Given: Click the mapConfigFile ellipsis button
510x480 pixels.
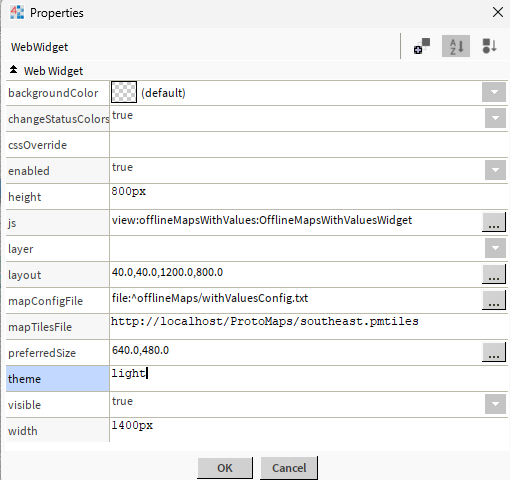Looking at the screenshot, I should pyautogui.click(x=494, y=300).
